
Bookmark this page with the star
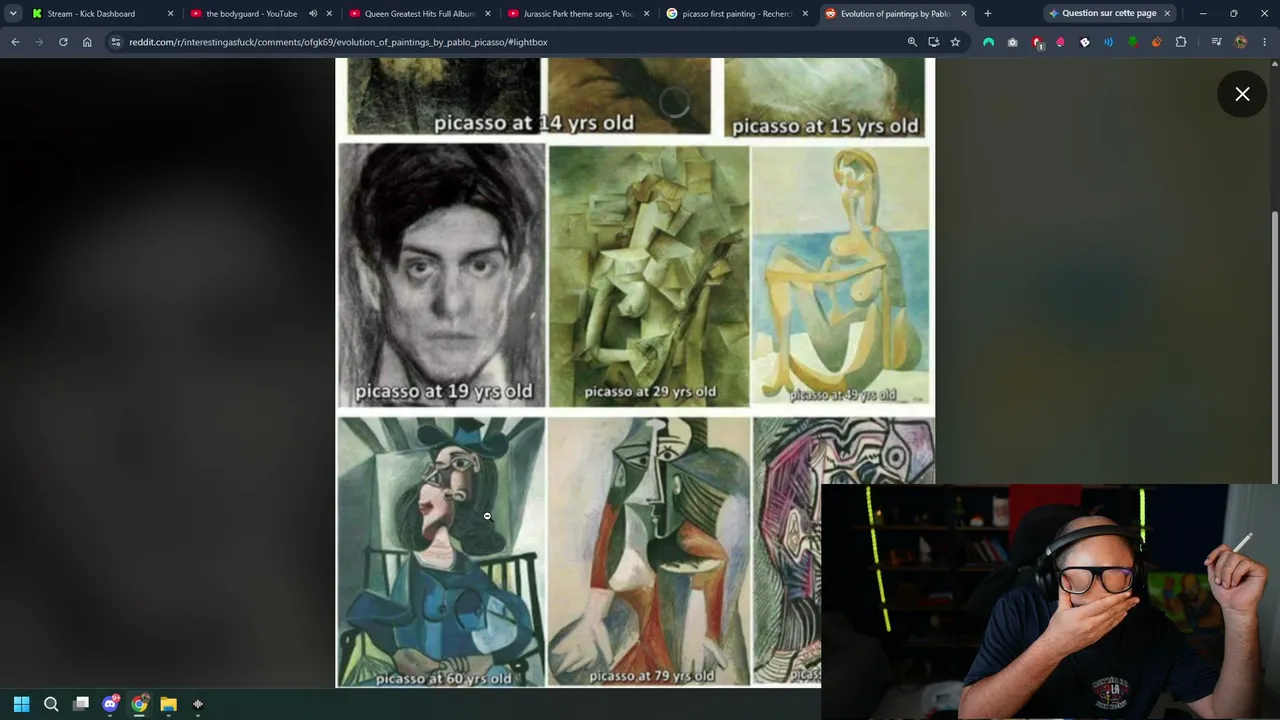[955, 42]
